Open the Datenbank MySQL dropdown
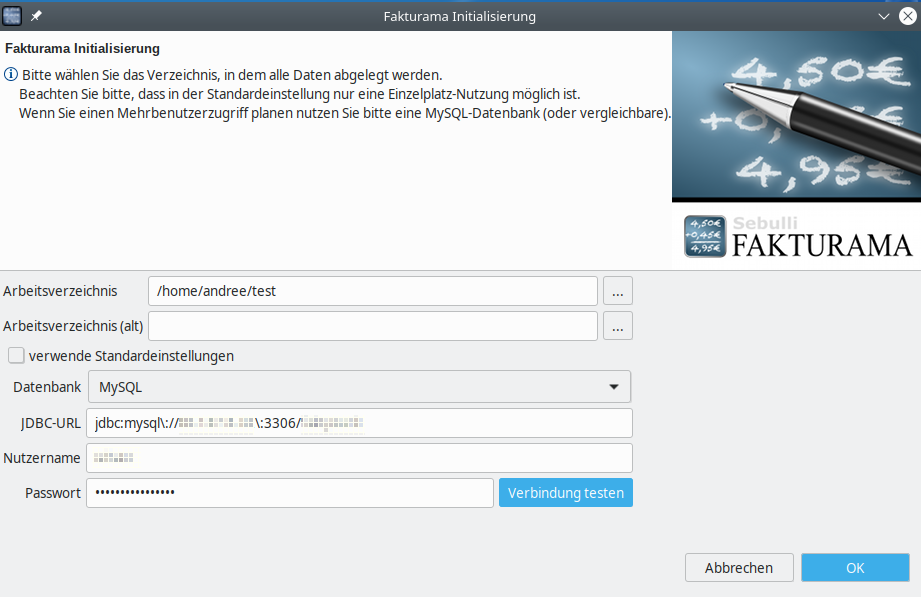The image size is (921, 597). point(359,387)
